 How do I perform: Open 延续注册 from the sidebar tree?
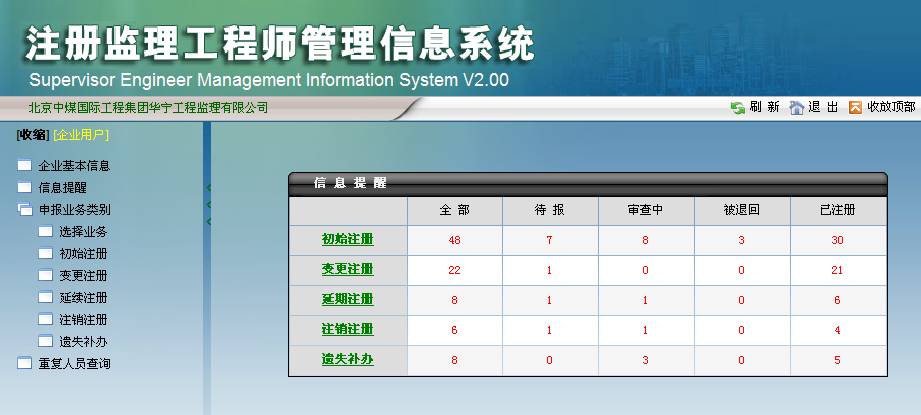pyautogui.click(x=83, y=298)
